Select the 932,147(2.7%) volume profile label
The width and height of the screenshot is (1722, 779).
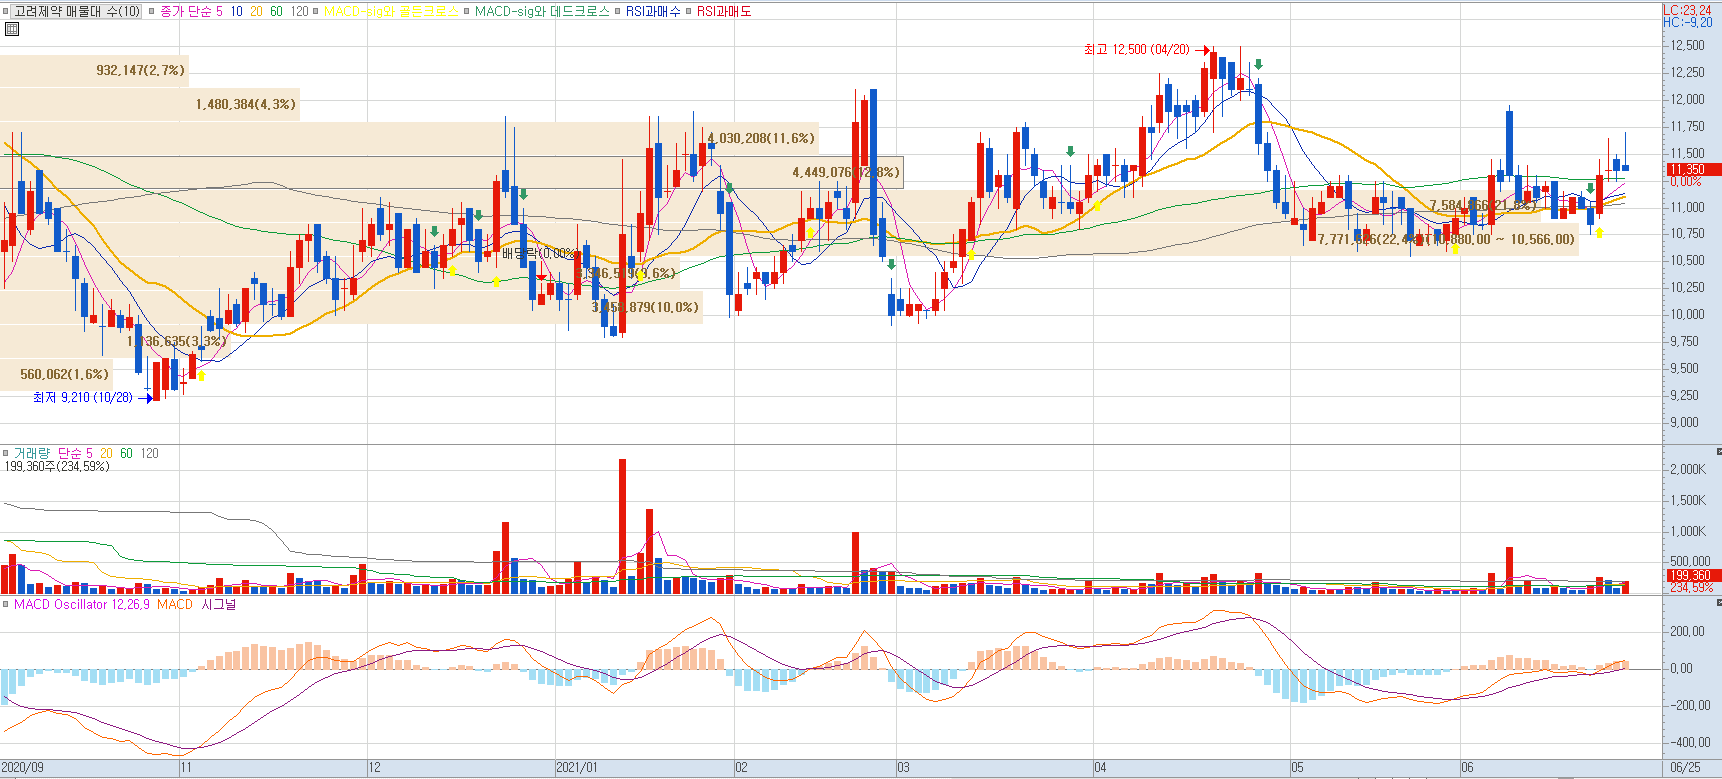tap(141, 70)
